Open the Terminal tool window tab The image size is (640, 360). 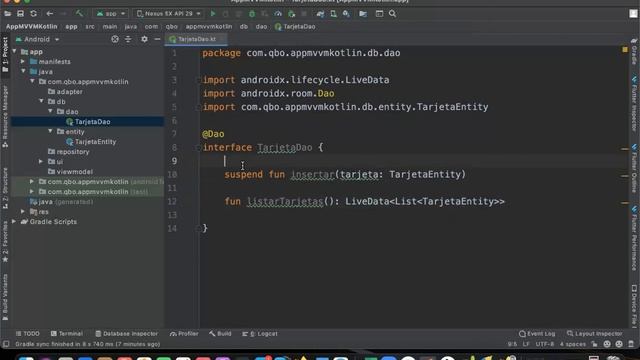point(67,333)
